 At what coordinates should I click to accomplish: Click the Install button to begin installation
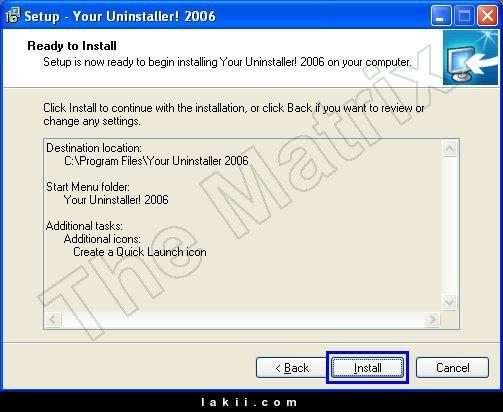tap(367, 368)
